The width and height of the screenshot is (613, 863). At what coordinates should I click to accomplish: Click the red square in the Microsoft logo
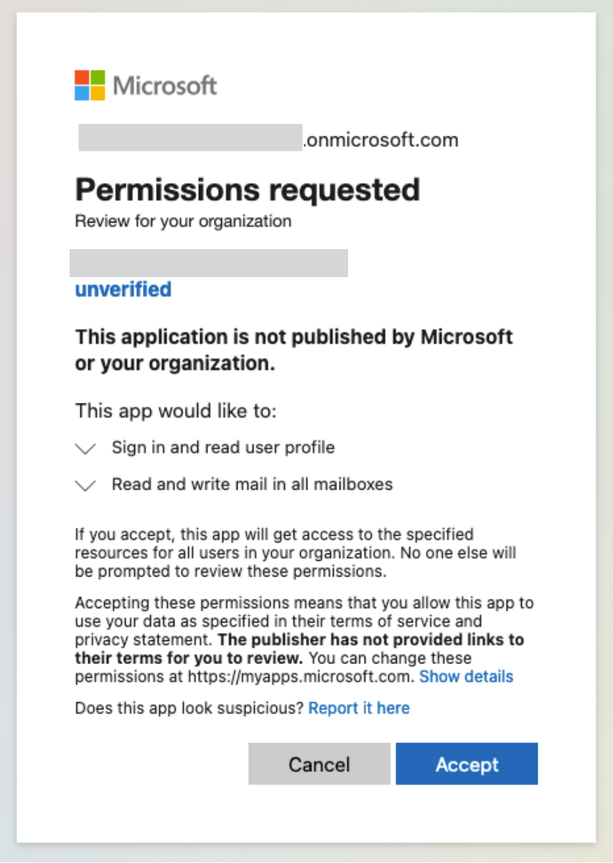(x=81, y=77)
